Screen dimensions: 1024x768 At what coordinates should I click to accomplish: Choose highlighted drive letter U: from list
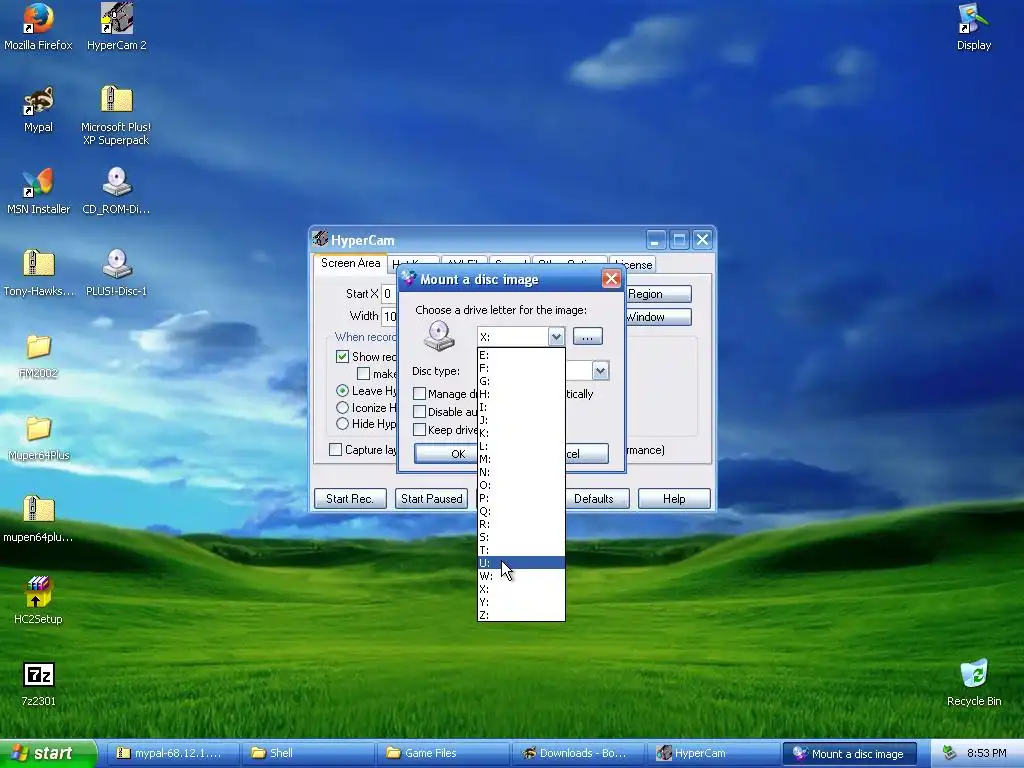pos(521,563)
